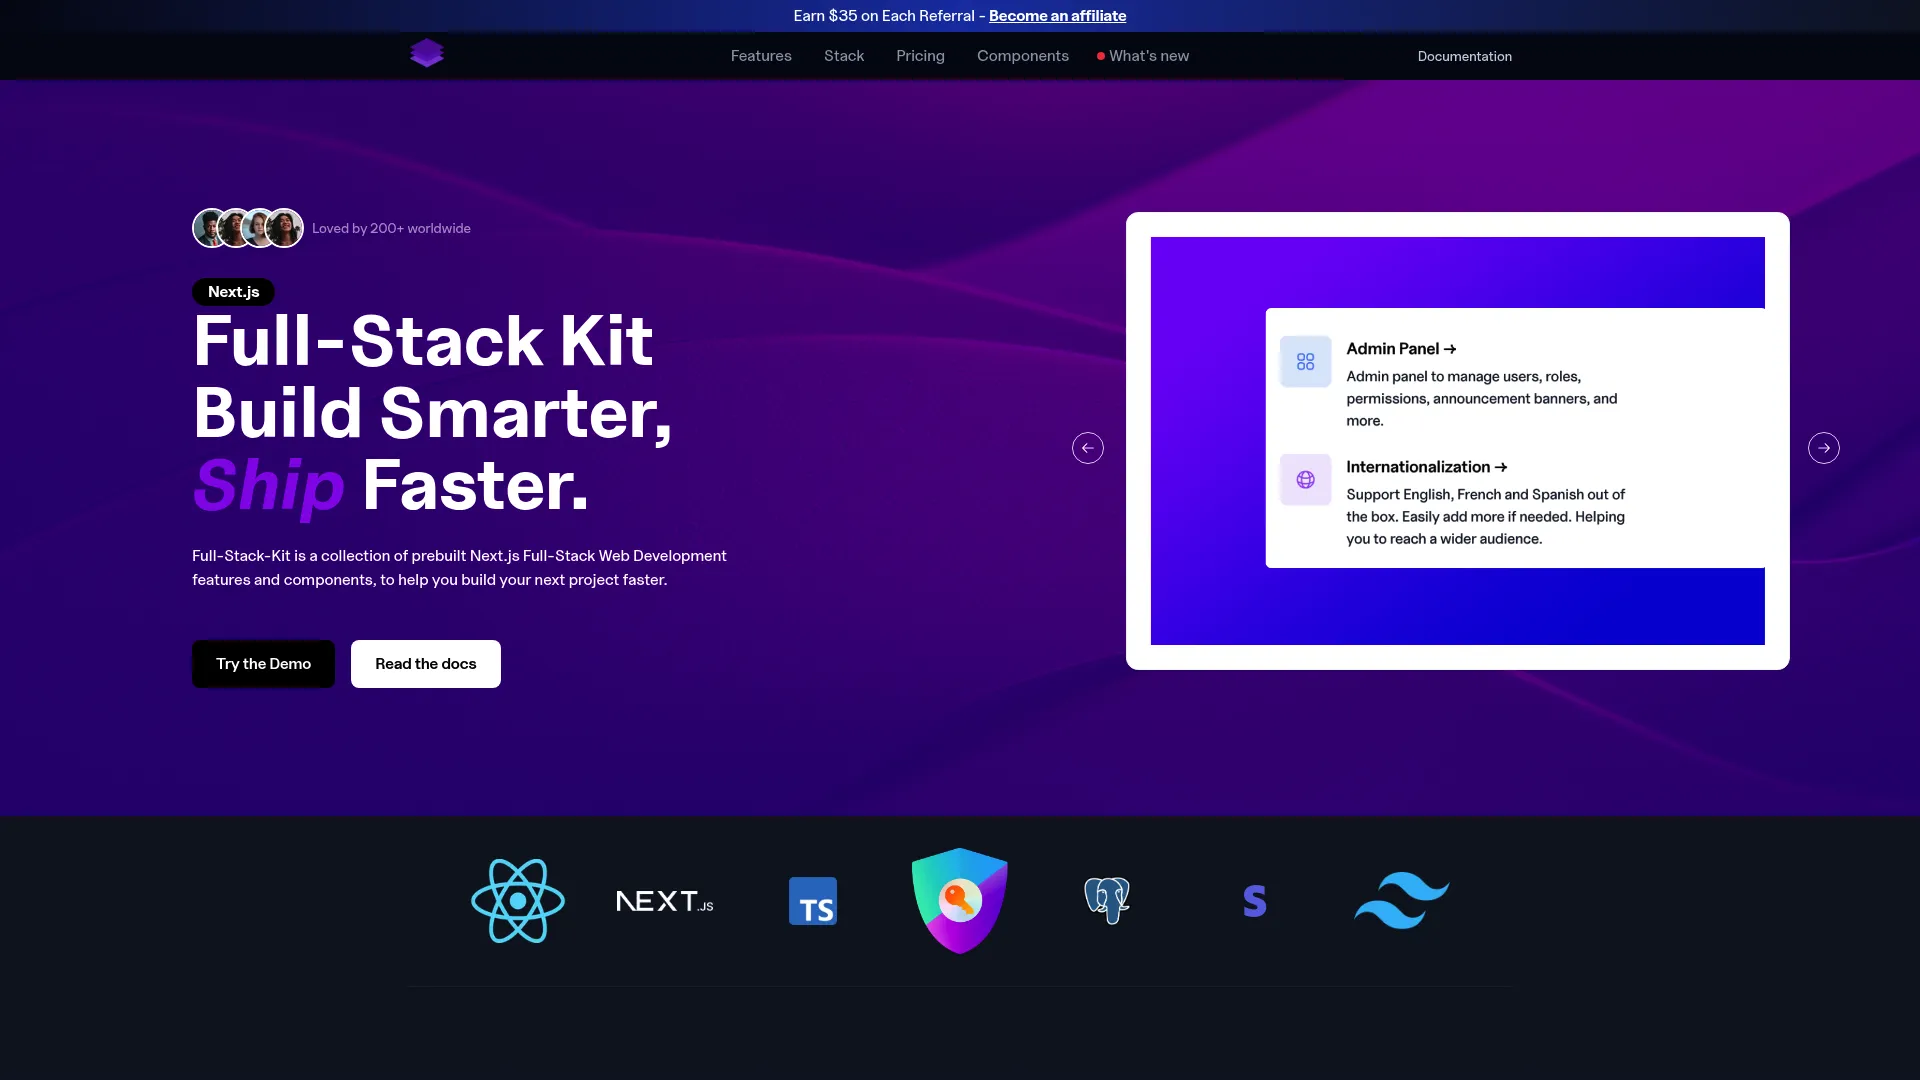Select the Stripe logo
Screen dimensions: 1920x1080
1254,900
